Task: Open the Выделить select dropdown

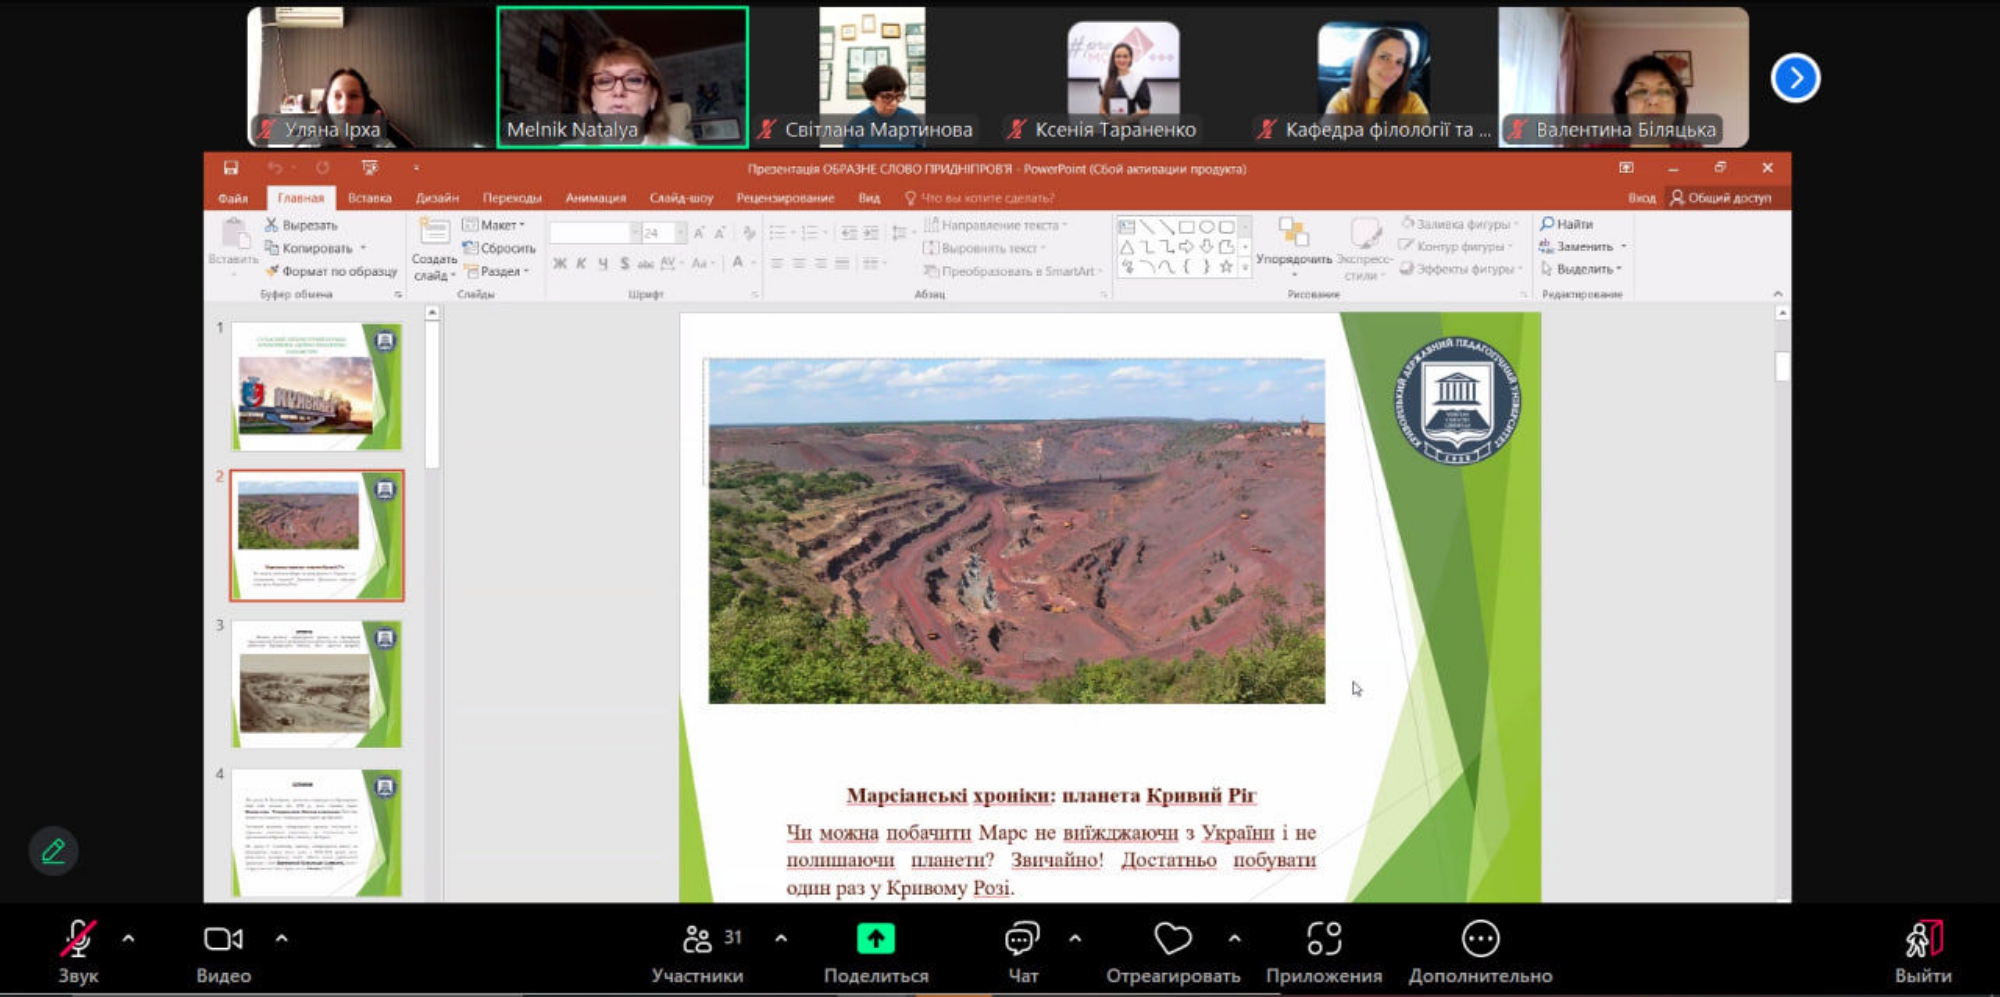Action: click(1581, 269)
